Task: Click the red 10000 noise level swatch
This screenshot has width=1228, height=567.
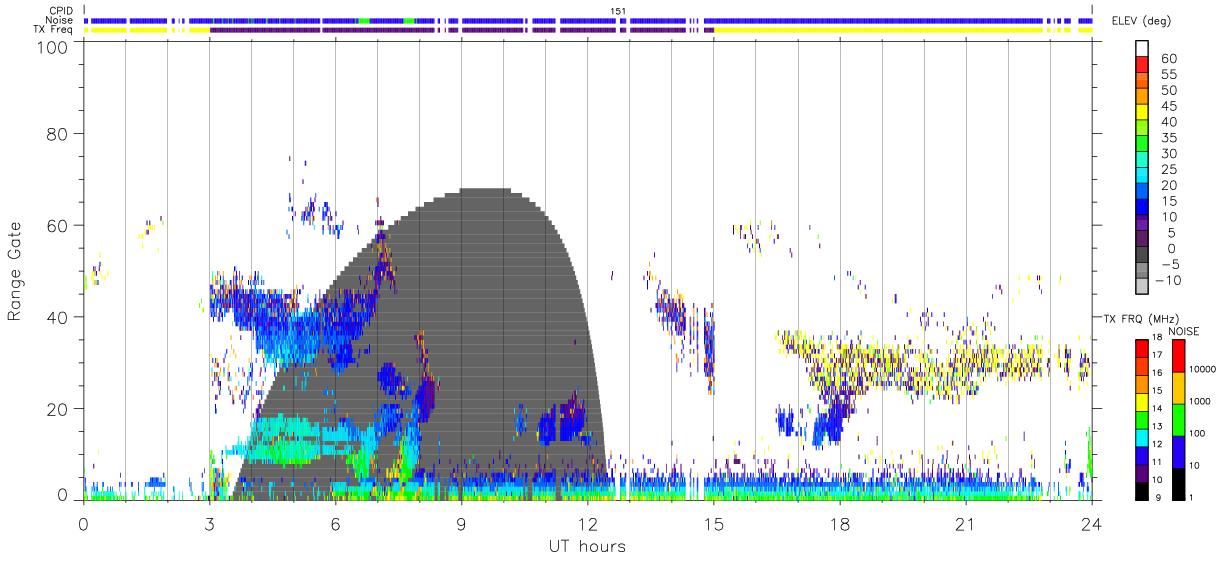Action: 1179,356
